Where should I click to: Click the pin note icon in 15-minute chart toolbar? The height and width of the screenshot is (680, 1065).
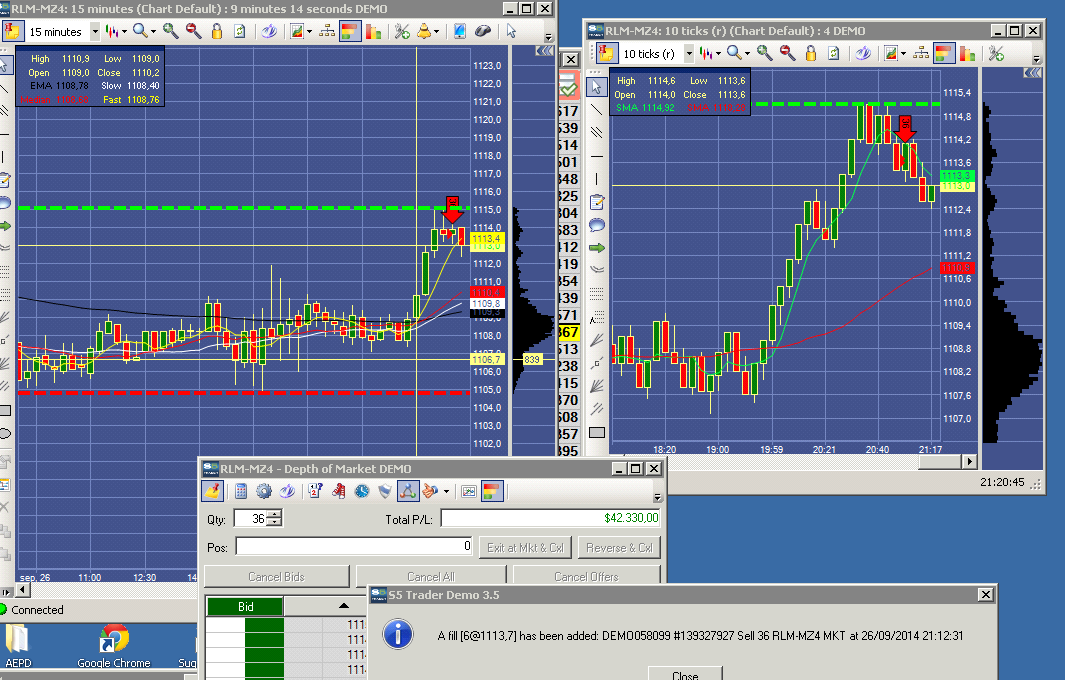tap(12, 31)
